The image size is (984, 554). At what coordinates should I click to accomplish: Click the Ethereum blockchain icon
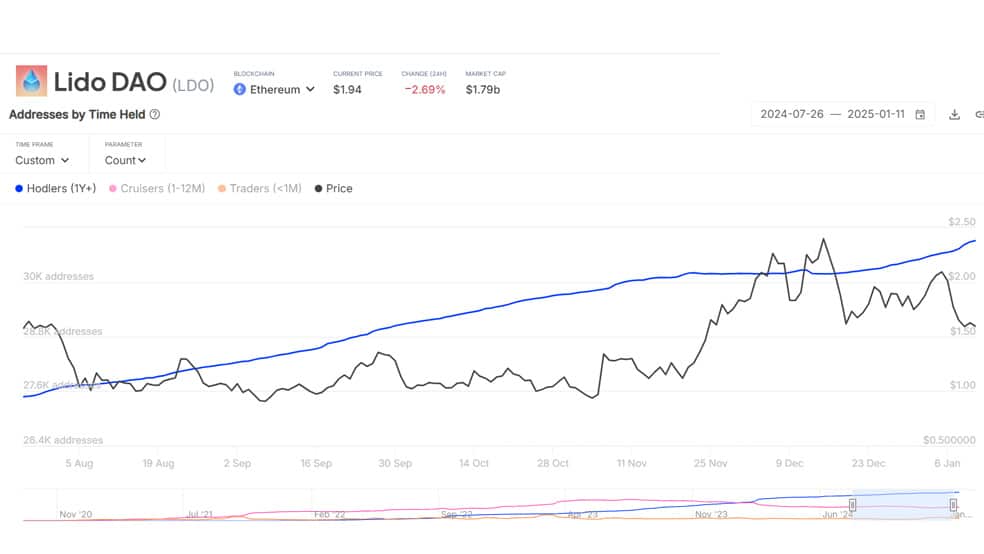click(x=240, y=90)
